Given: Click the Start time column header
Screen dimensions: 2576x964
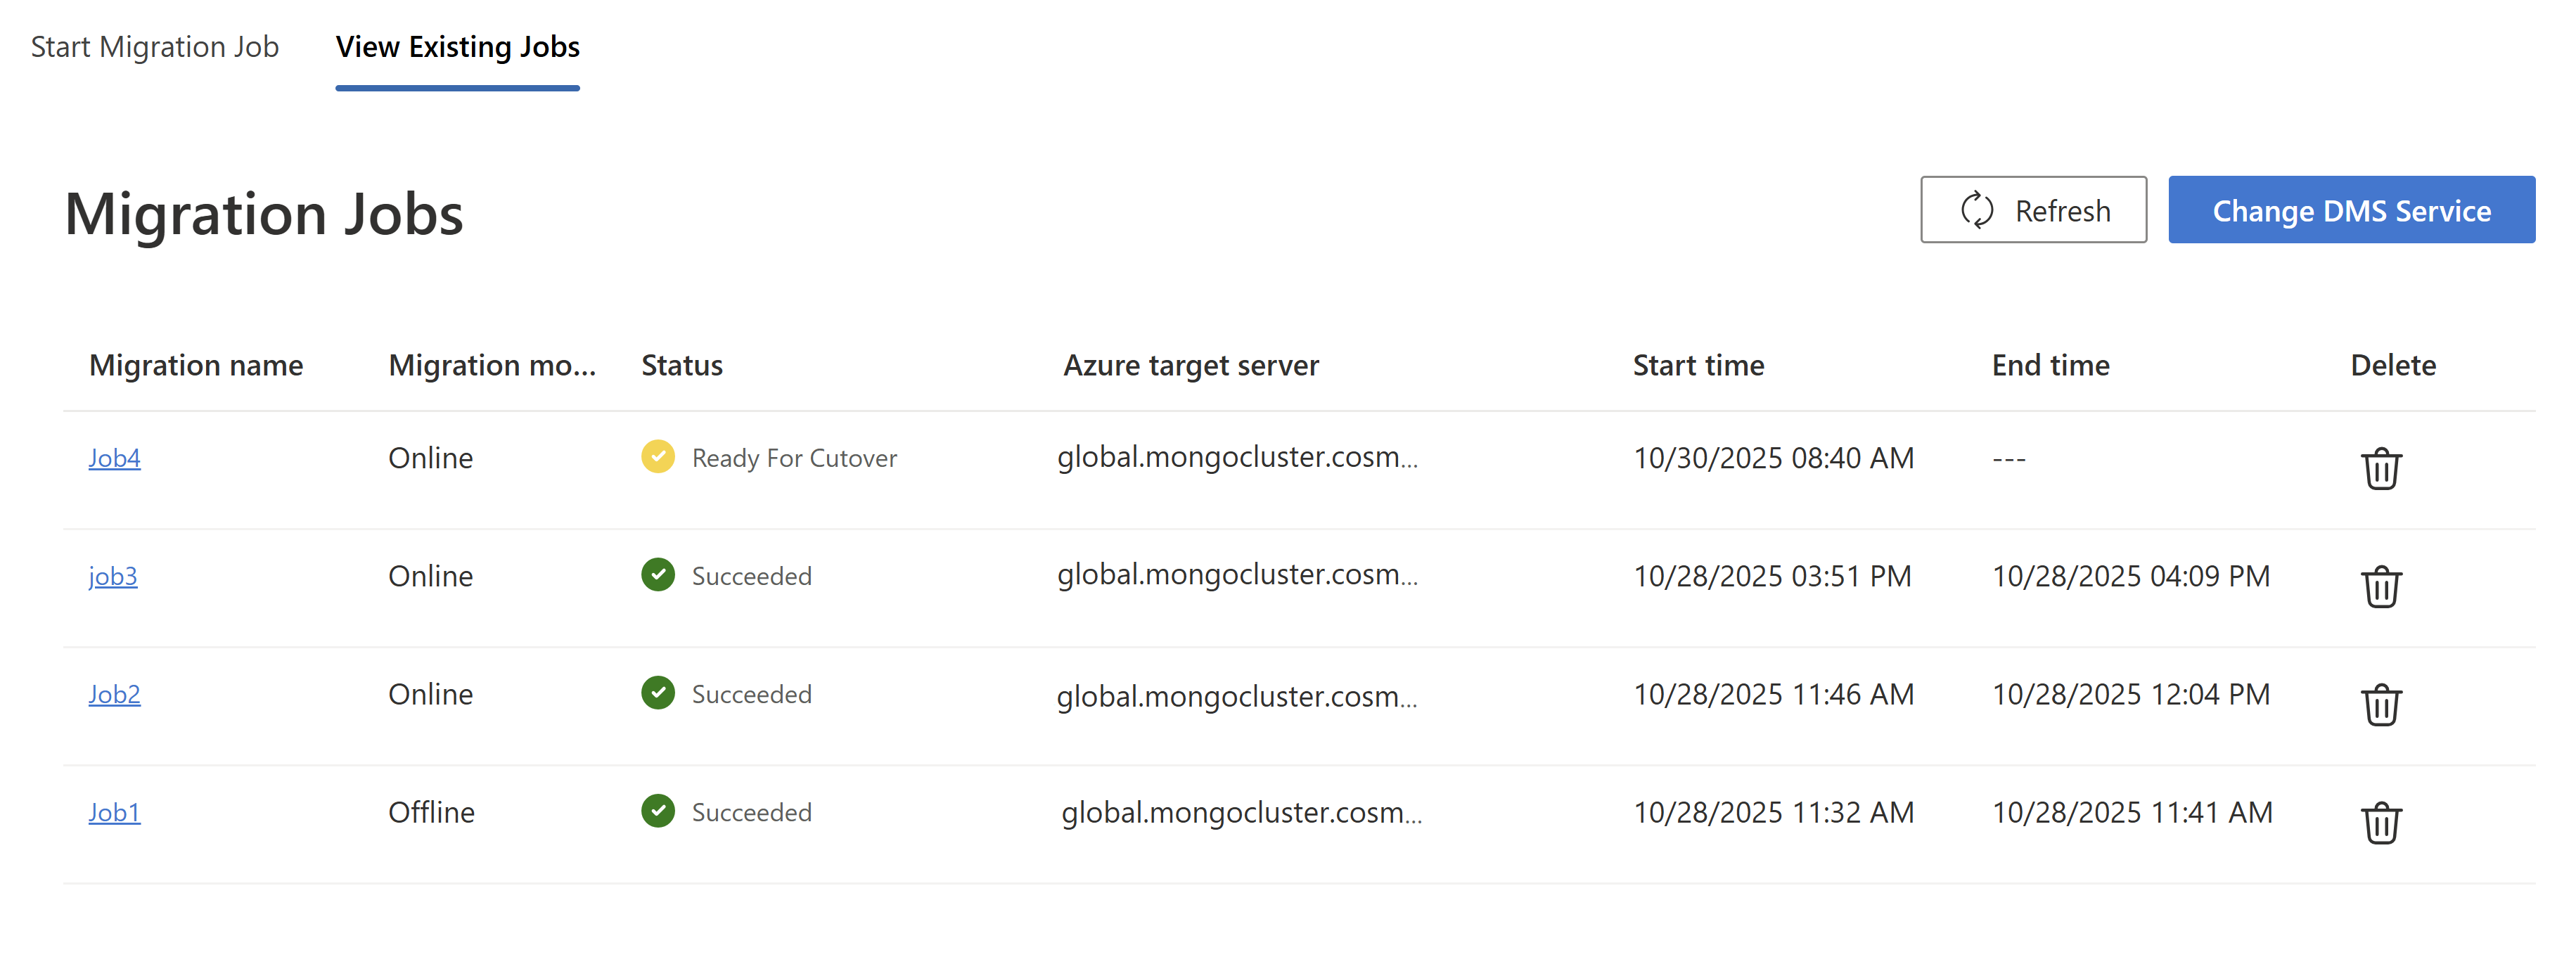Looking at the screenshot, I should [1697, 365].
